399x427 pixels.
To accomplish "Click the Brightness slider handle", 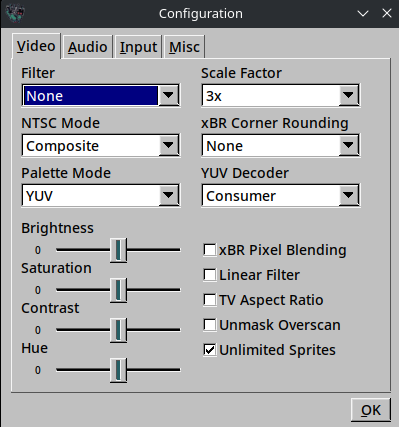I will 118,250.
